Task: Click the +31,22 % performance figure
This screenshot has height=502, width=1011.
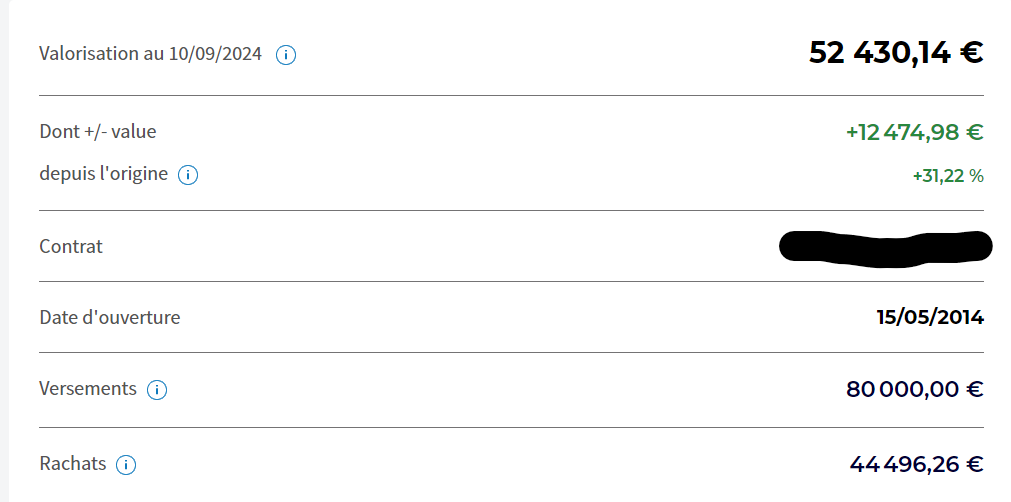Action: (948, 176)
